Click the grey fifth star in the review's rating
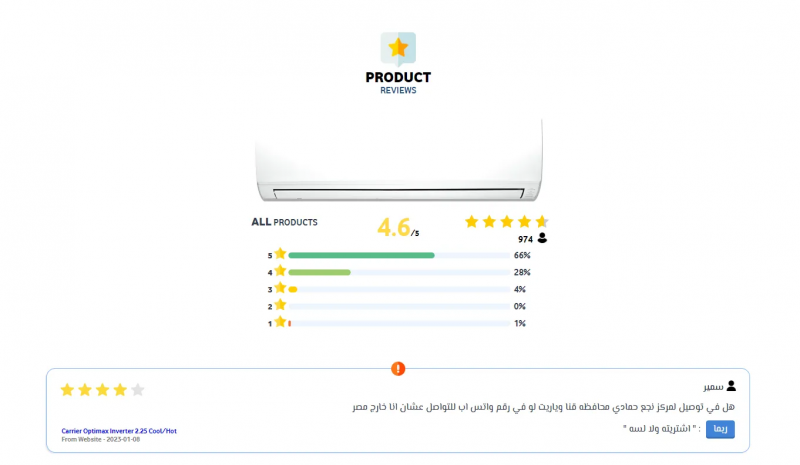The image size is (800, 465). pyautogui.click(x=138, y=389)
